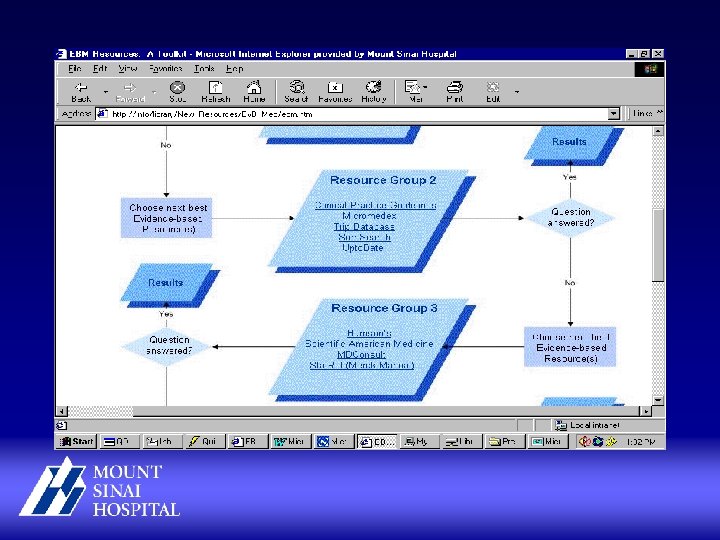
Task: Click the Resource Group 2 heading
Action: (383, 180)
